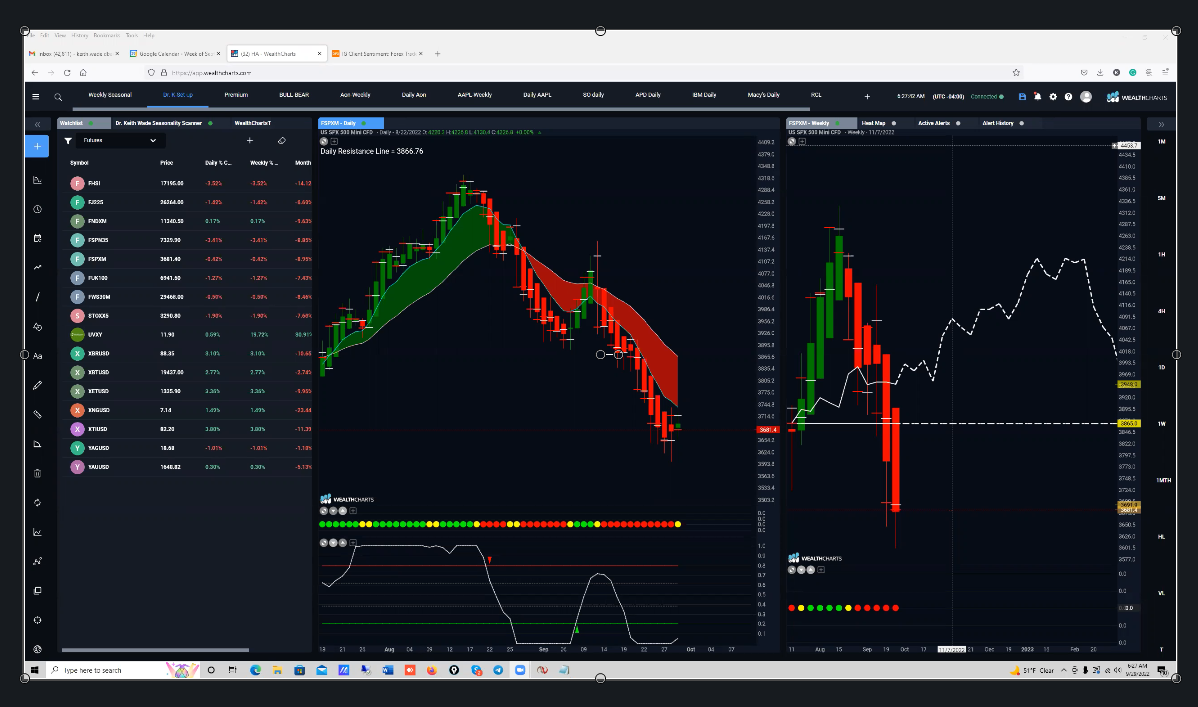
Task: Add a symbol with the watchlist plus icon
Action: tap(250, 141)
